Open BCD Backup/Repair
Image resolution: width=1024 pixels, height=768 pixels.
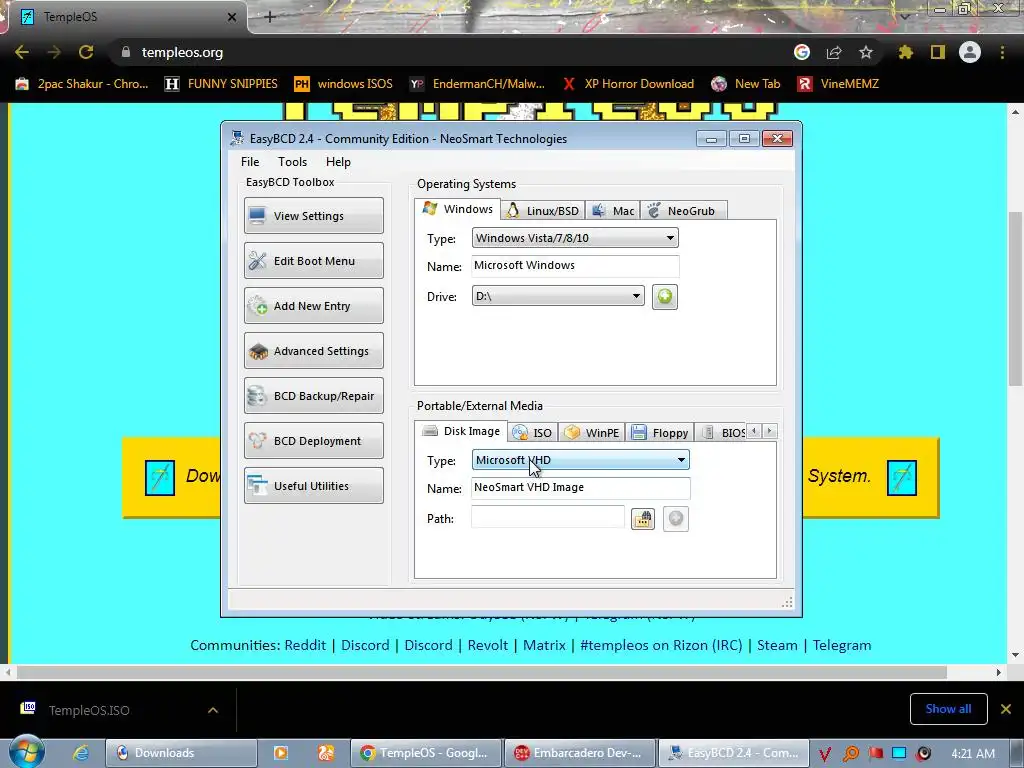coord(313,396)
